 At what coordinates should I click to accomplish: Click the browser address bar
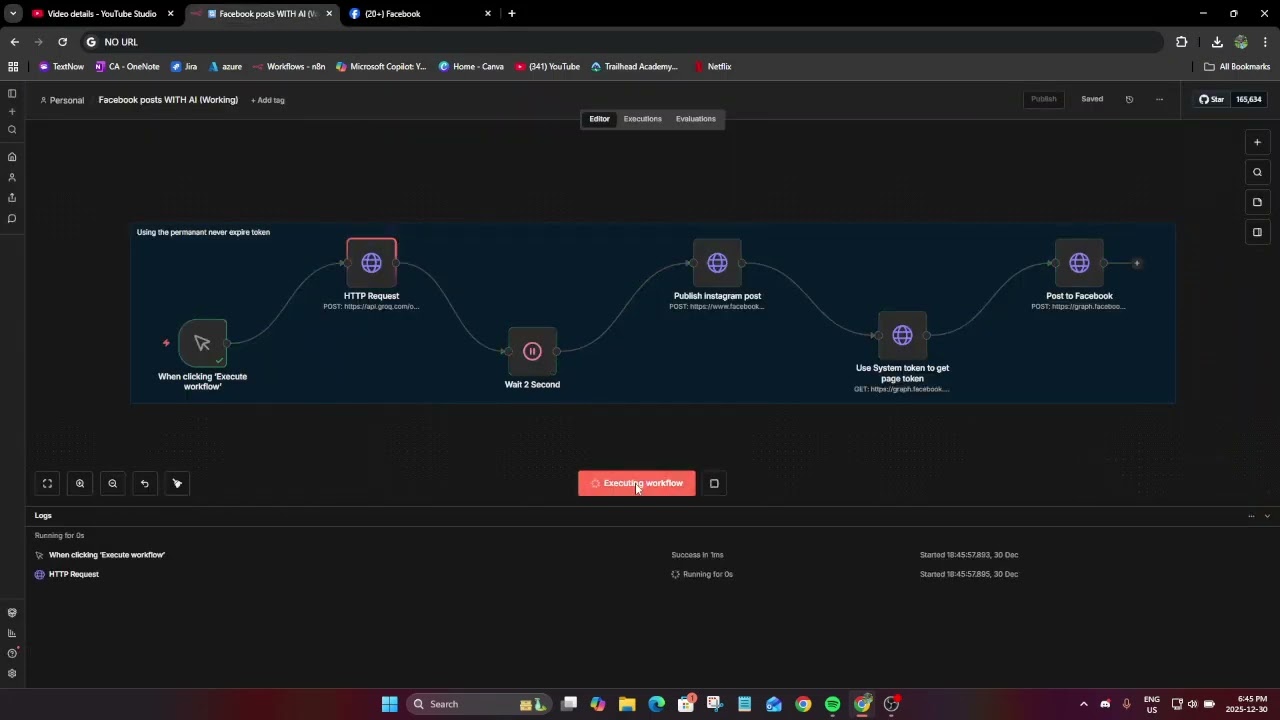[620, 42]
